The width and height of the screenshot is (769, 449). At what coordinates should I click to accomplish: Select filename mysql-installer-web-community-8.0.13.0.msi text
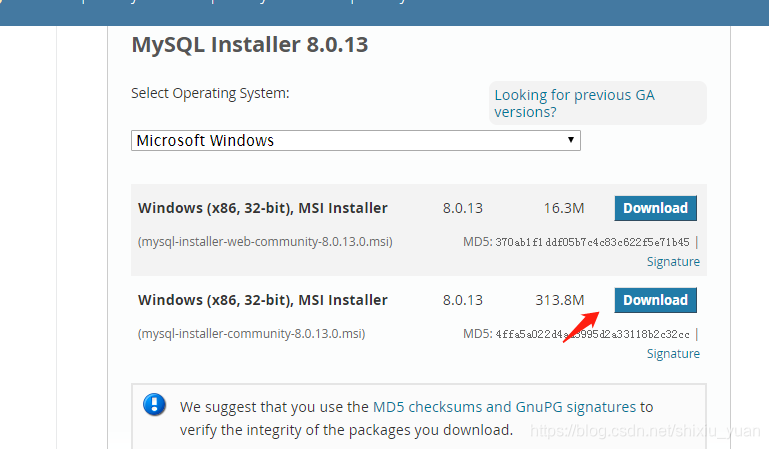click(x=265, y=242)
